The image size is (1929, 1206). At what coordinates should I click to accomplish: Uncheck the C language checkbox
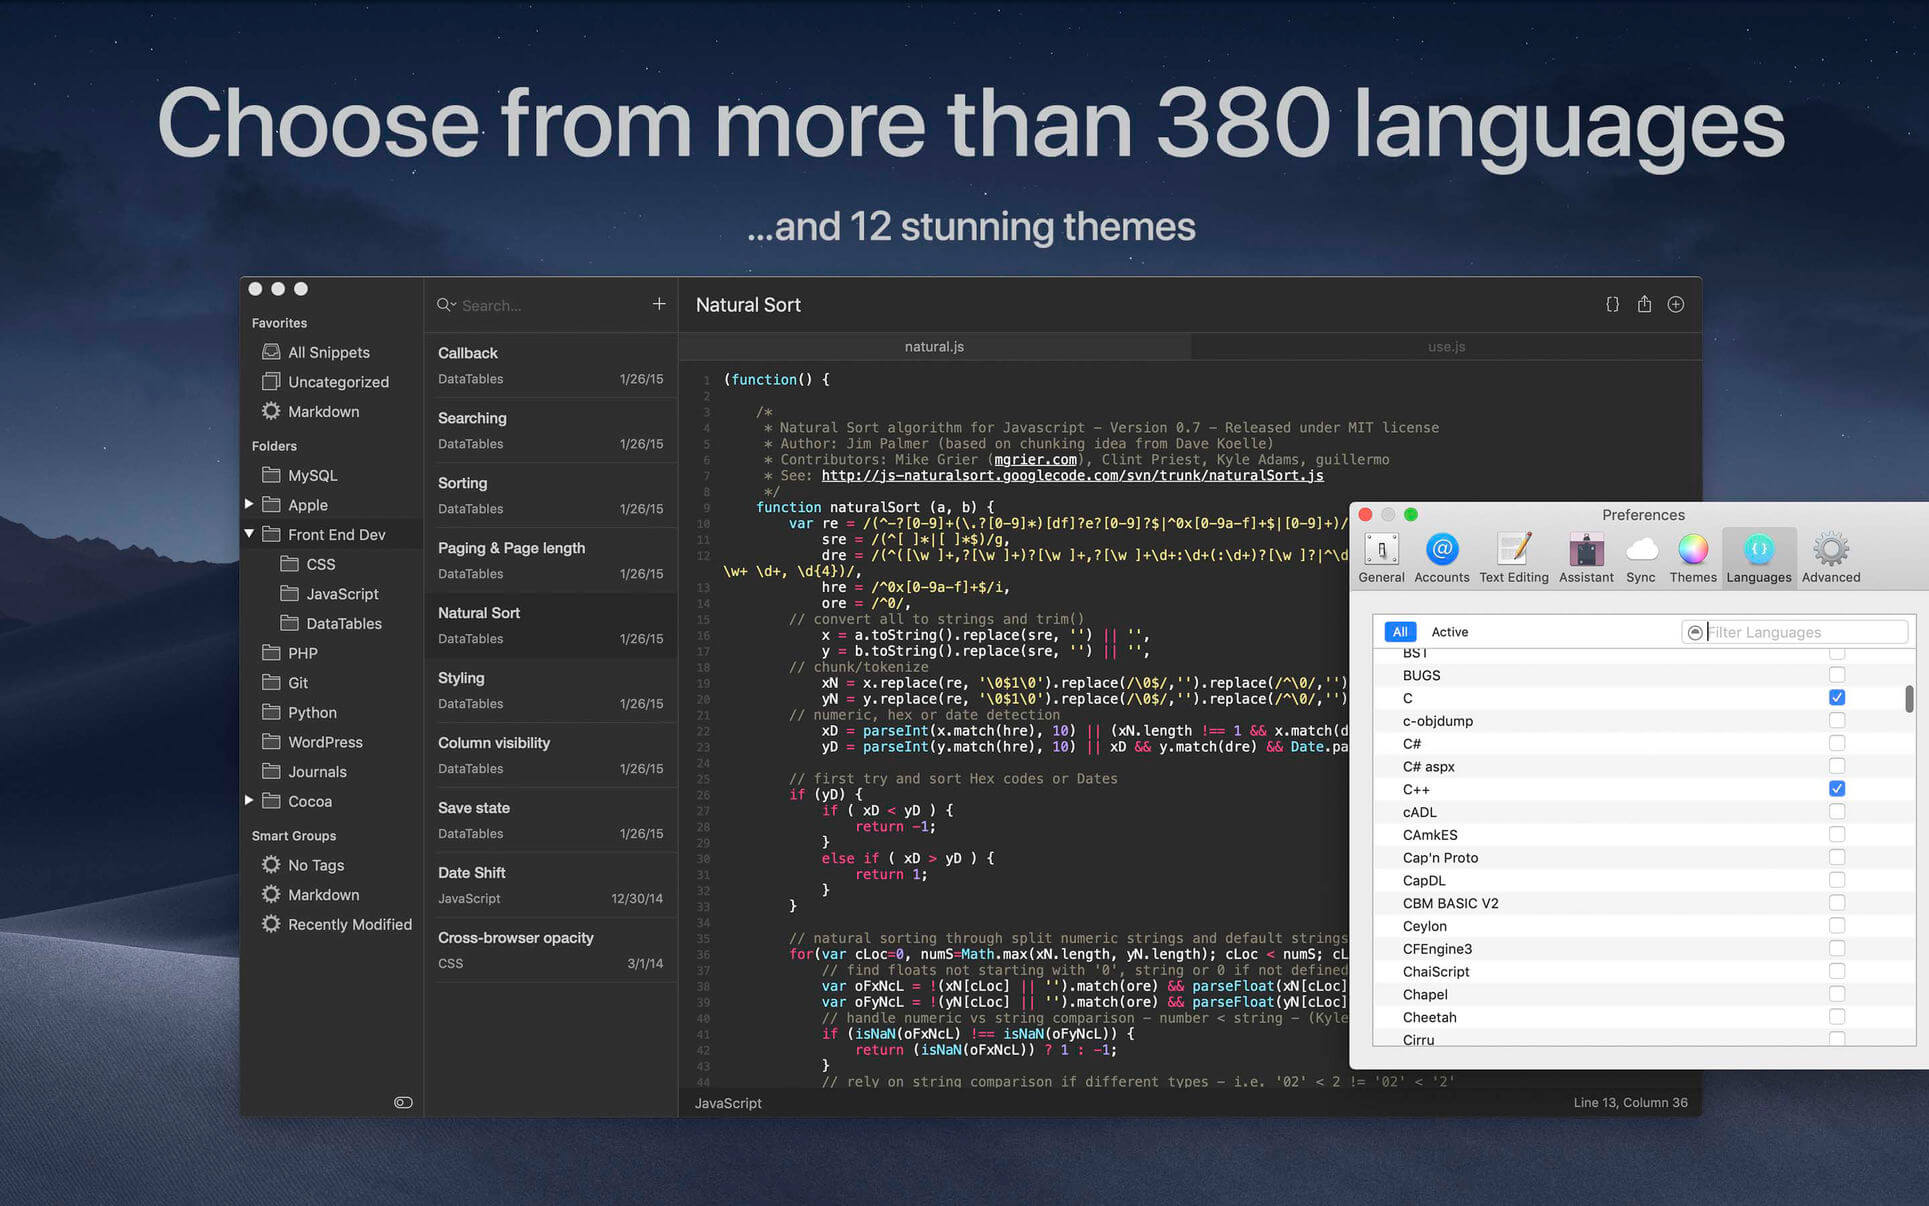tap(1836, 697)
